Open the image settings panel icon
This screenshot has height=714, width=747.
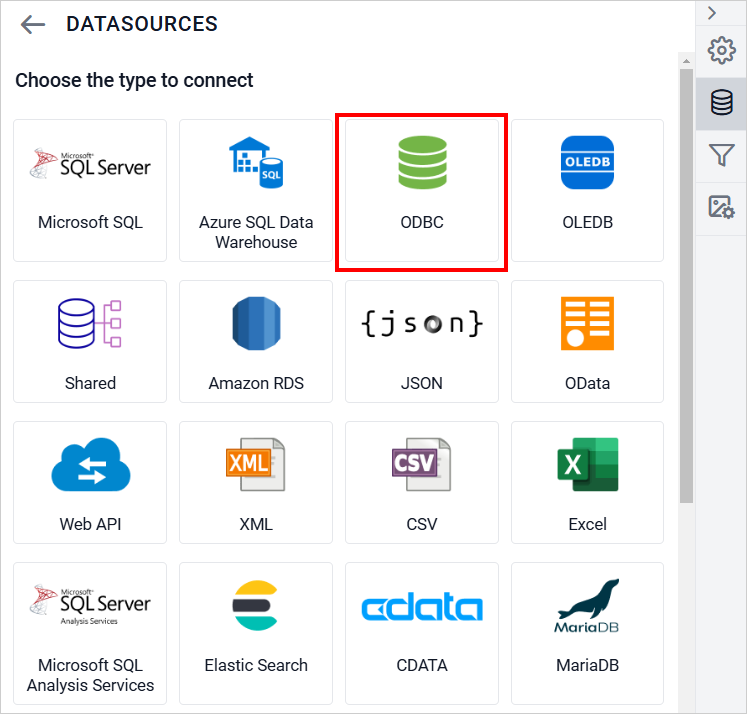(721, 207)
